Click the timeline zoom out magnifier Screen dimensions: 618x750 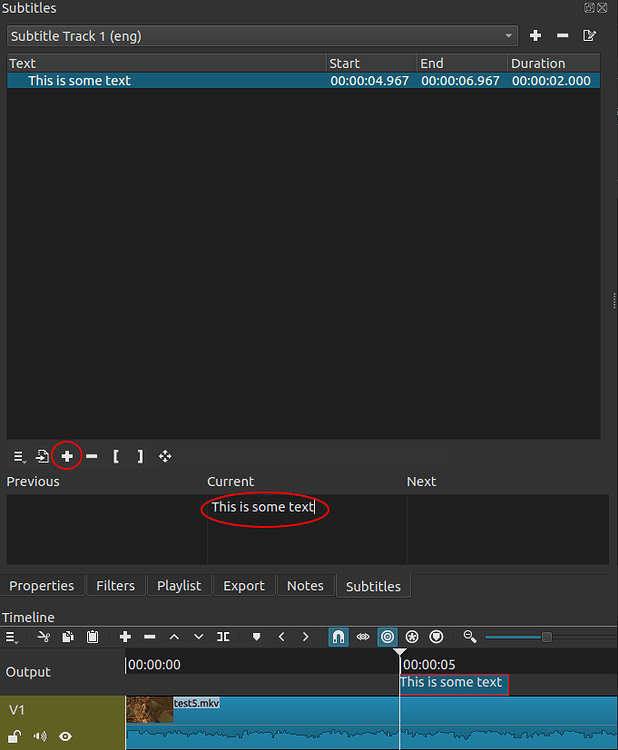(x=470, y=637)
